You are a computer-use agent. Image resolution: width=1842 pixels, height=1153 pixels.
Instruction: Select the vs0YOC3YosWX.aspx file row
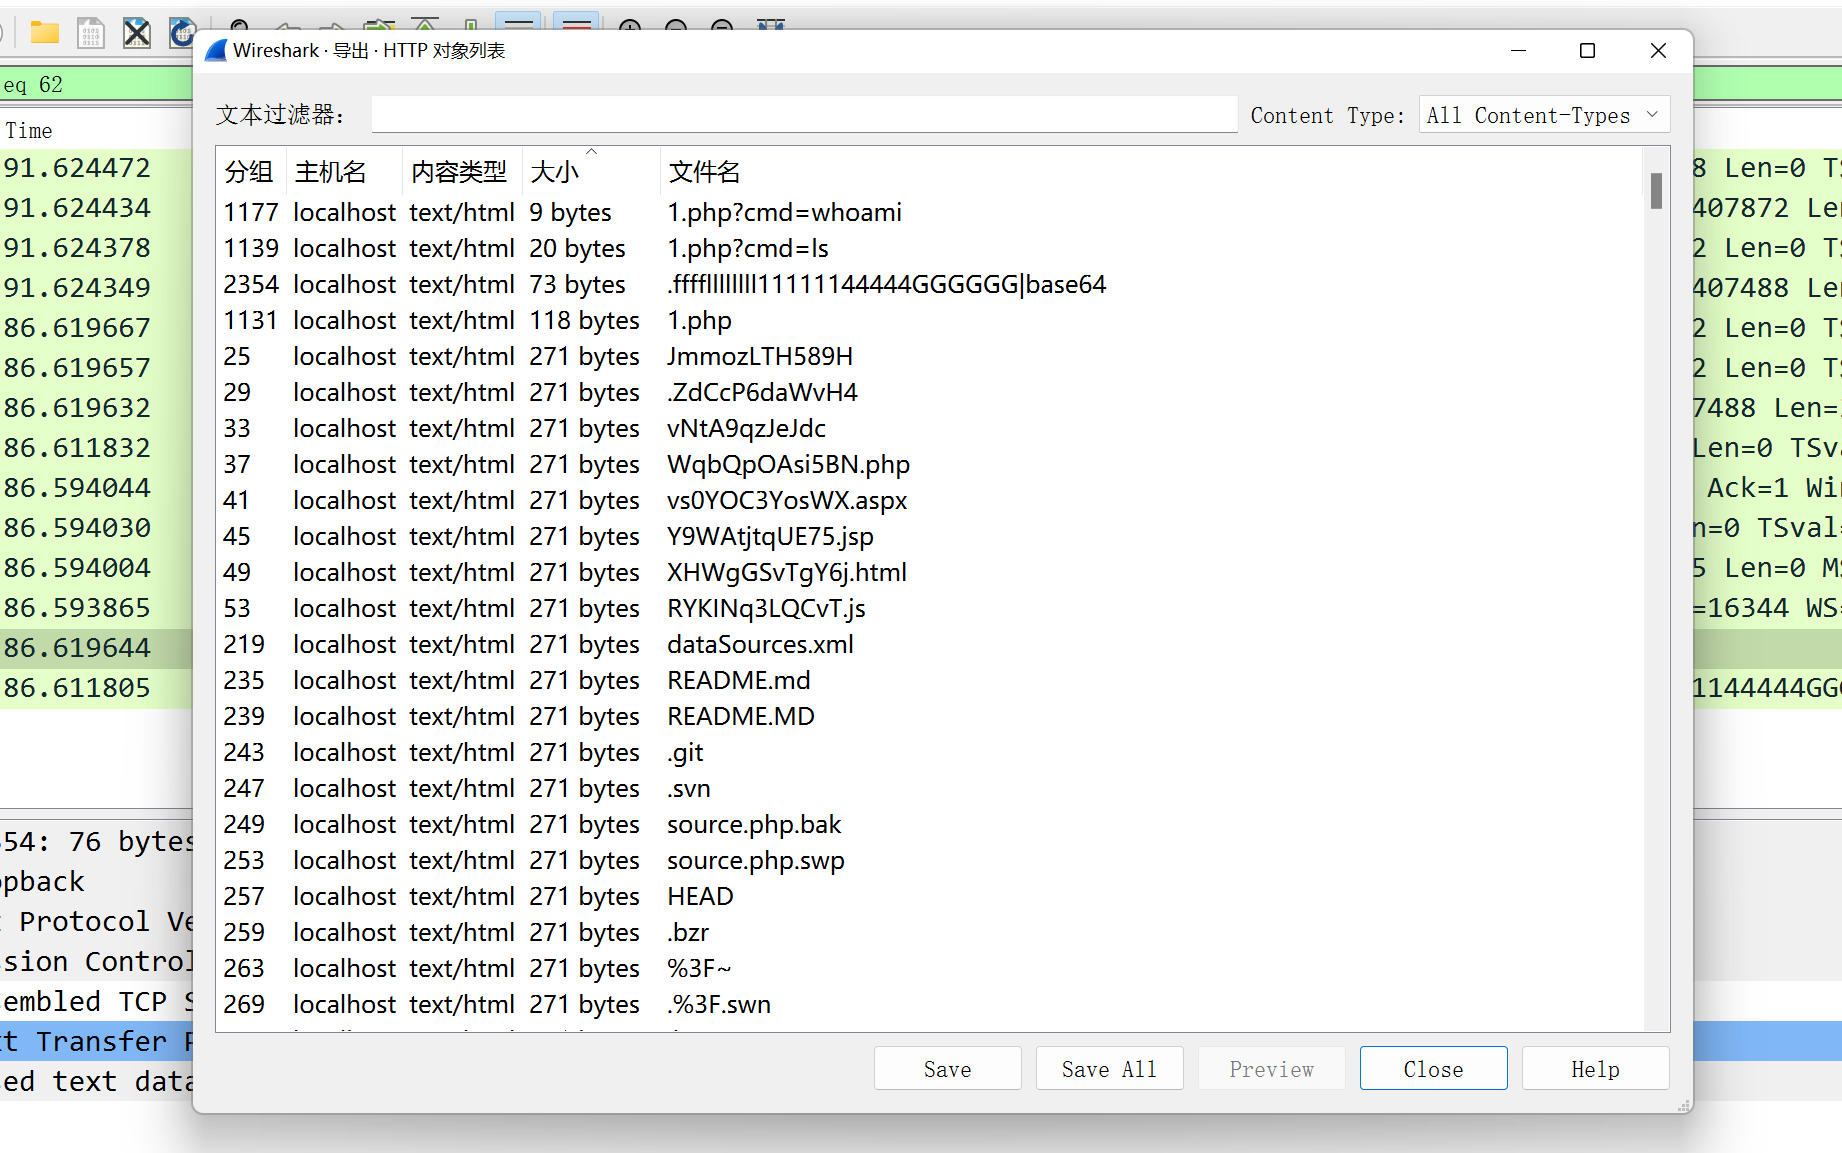930,500
